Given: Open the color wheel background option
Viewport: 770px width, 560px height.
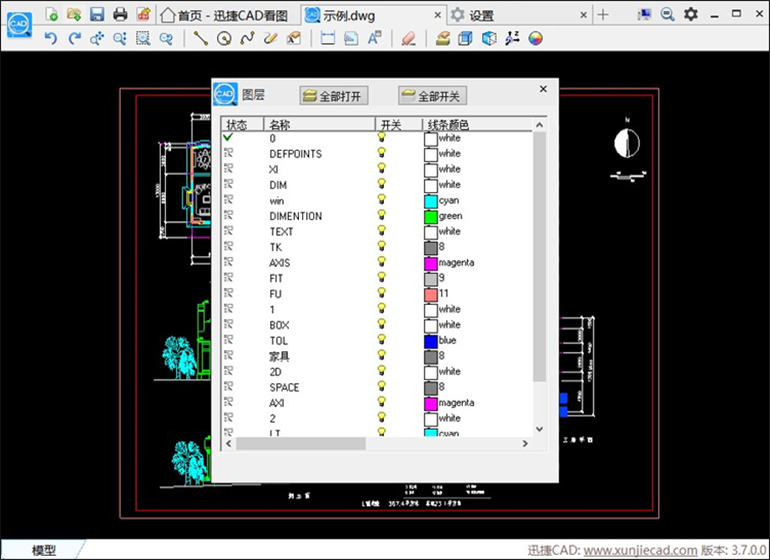Looking at the screenshot, I should (x=536, y=38).
